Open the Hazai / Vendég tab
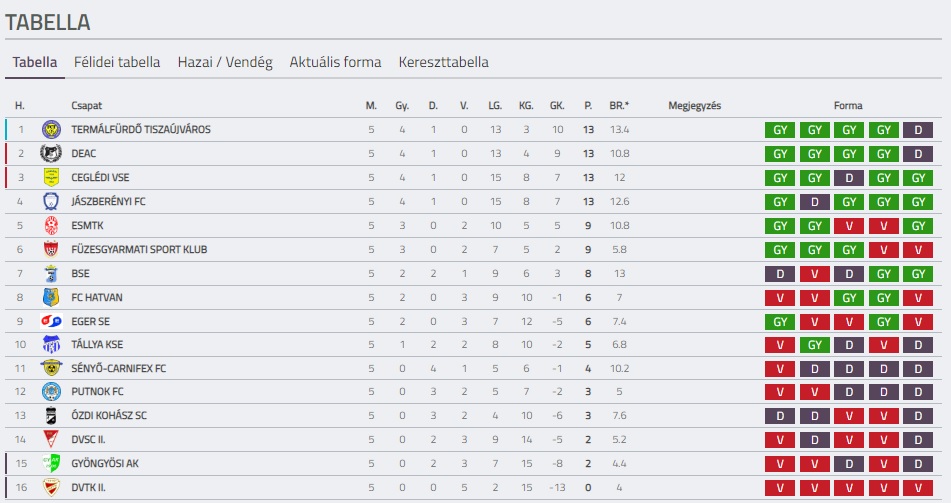The height and width of the screenshot is (503, 951). [225, 62]
